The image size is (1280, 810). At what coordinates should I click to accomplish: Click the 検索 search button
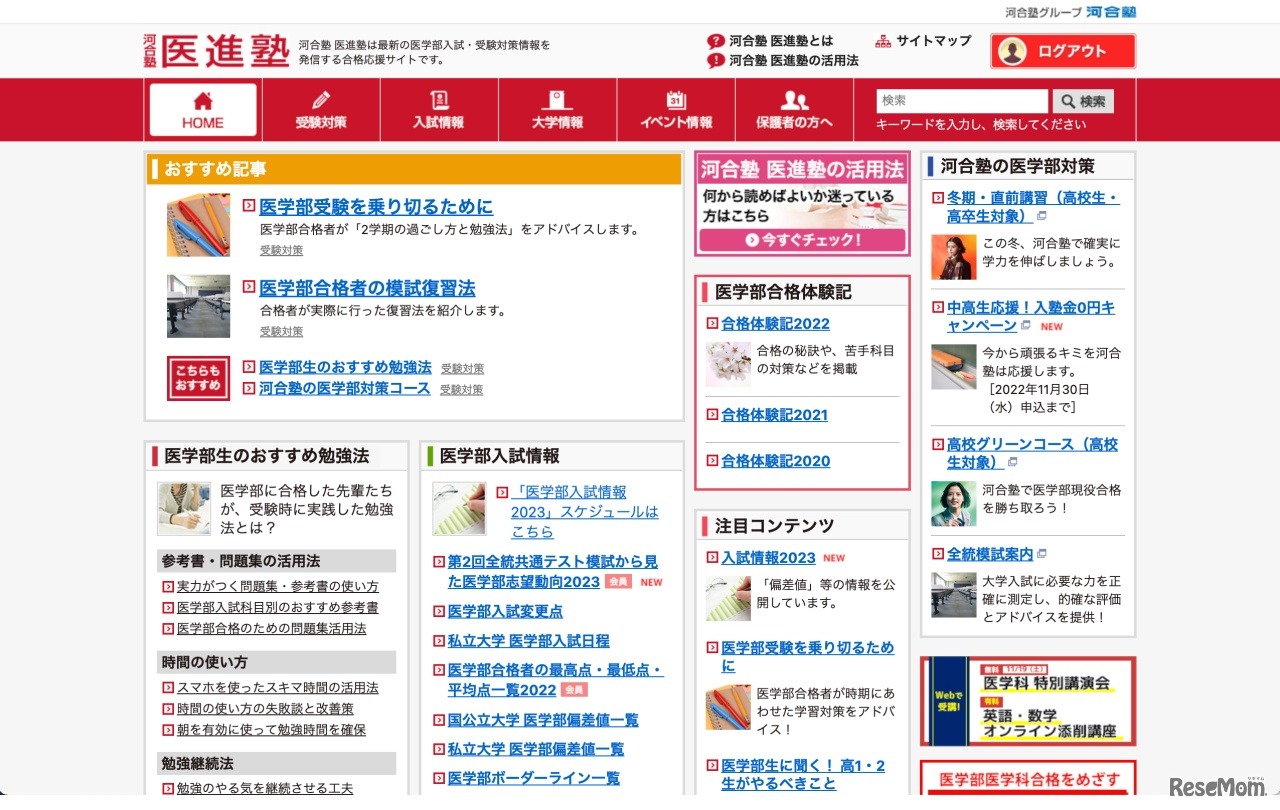pyautogui.click(x=1083, y=101)
